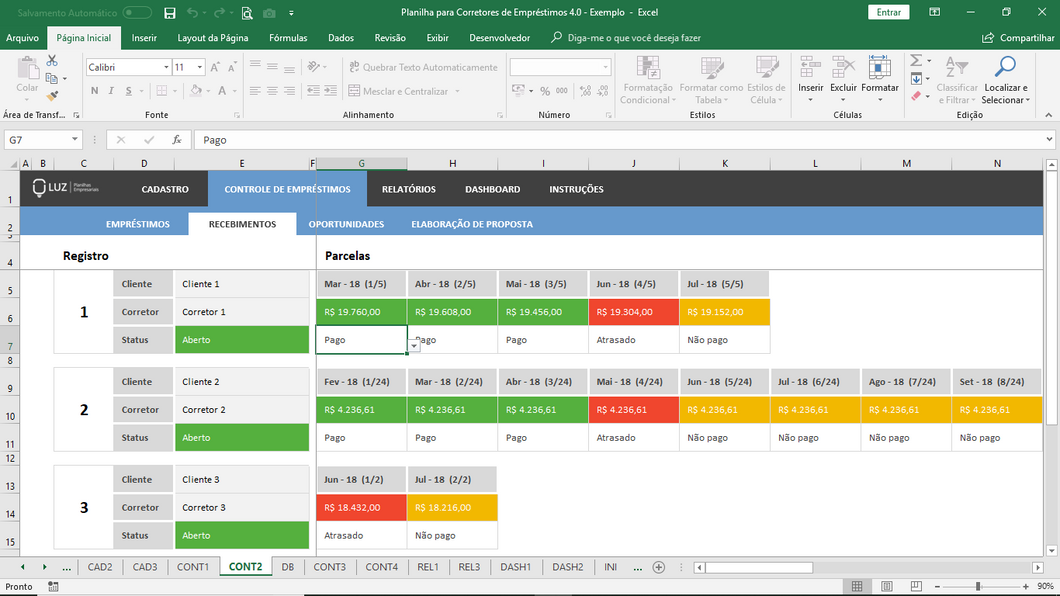Undo the last action
Image resolution: width=1060 pixels, height=596 pixels.
pyautogui.click(x=193, y=13)
